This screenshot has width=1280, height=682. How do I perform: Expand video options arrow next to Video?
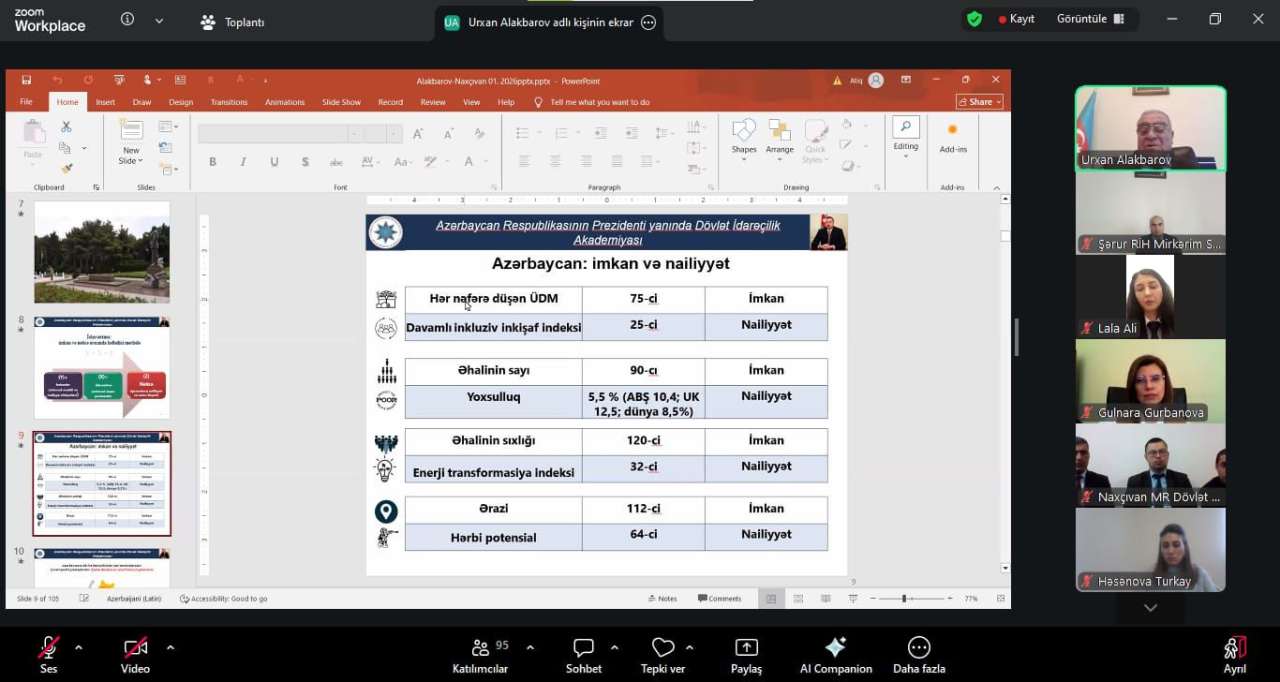[x=170, y=647]
